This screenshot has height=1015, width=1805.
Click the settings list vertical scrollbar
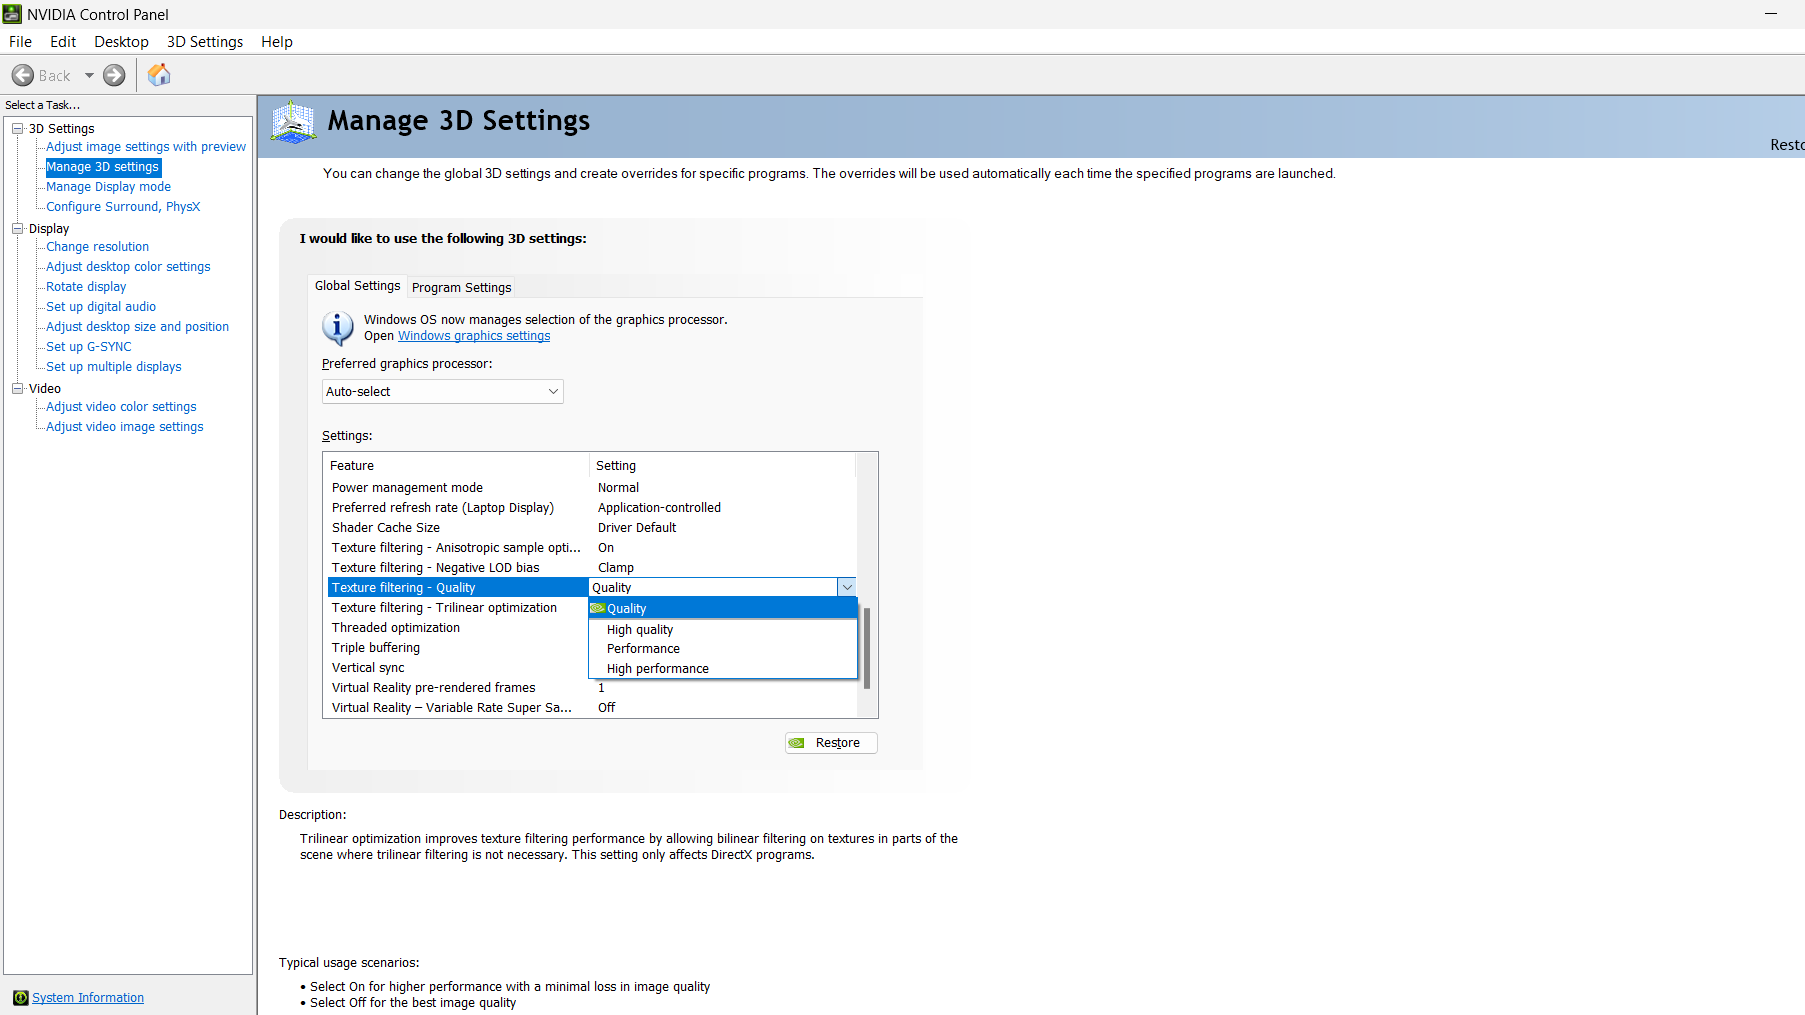point(867,648)
